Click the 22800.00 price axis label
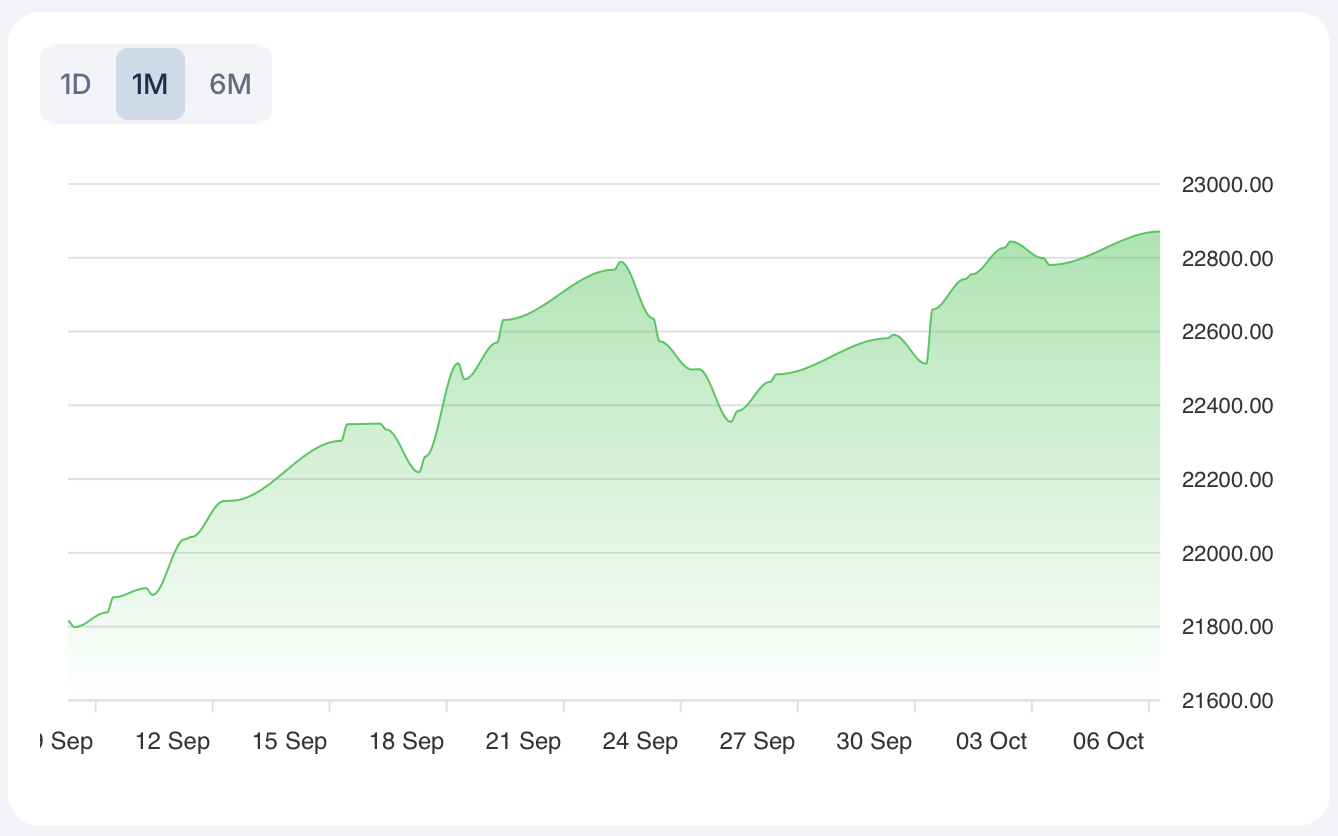 [1227, 259]
